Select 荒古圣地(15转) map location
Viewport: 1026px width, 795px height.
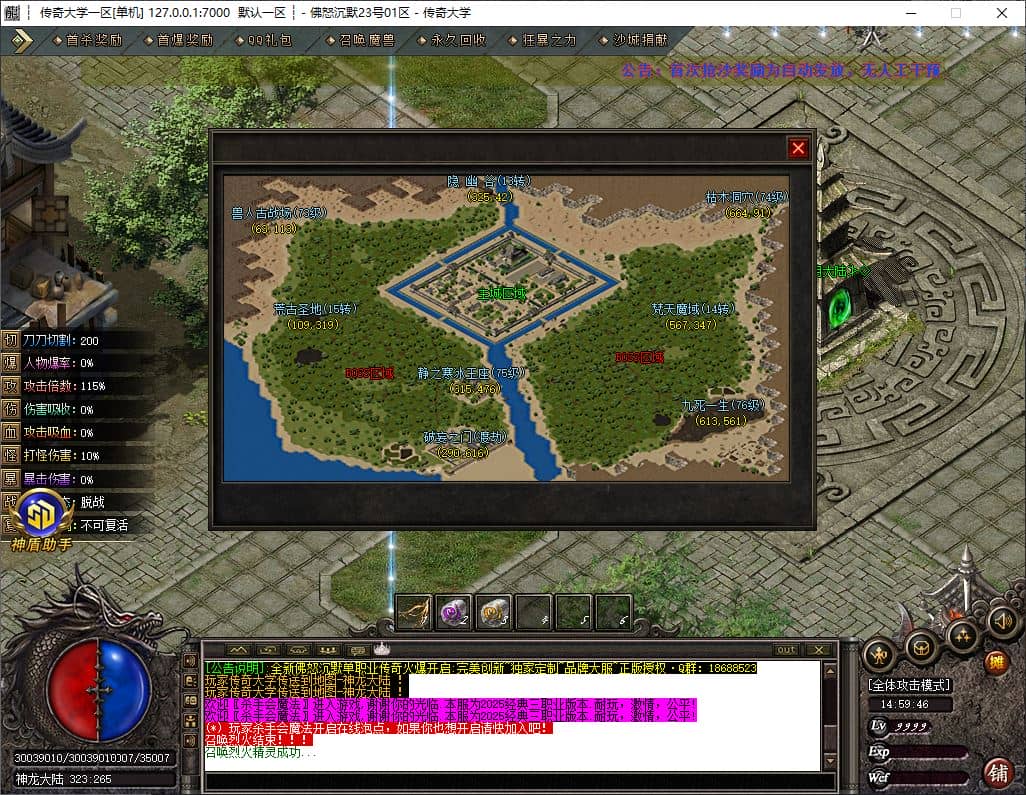coord(315,317)
